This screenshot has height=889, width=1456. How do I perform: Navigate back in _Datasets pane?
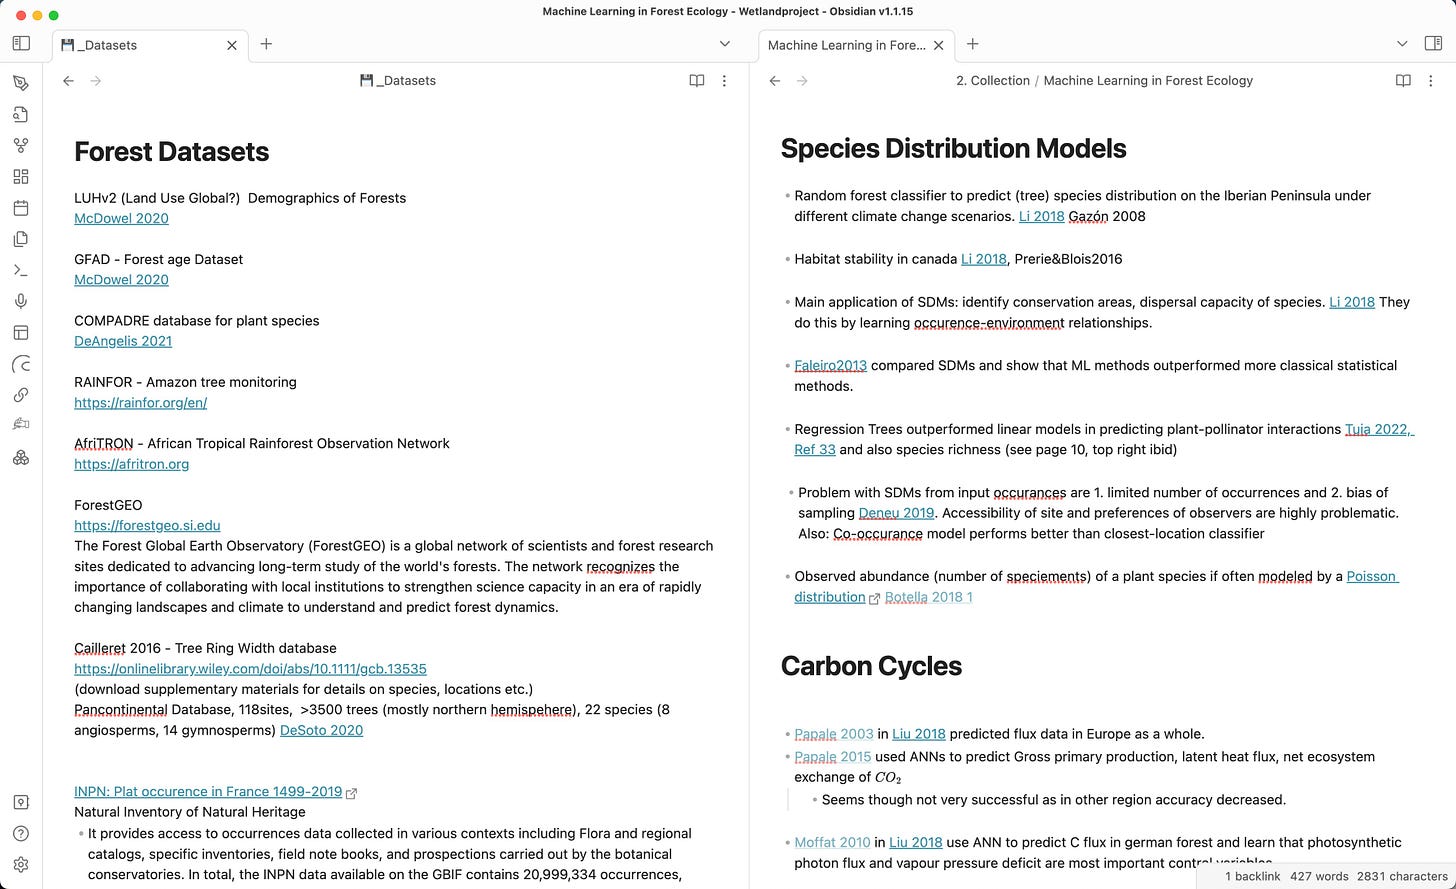68,81
